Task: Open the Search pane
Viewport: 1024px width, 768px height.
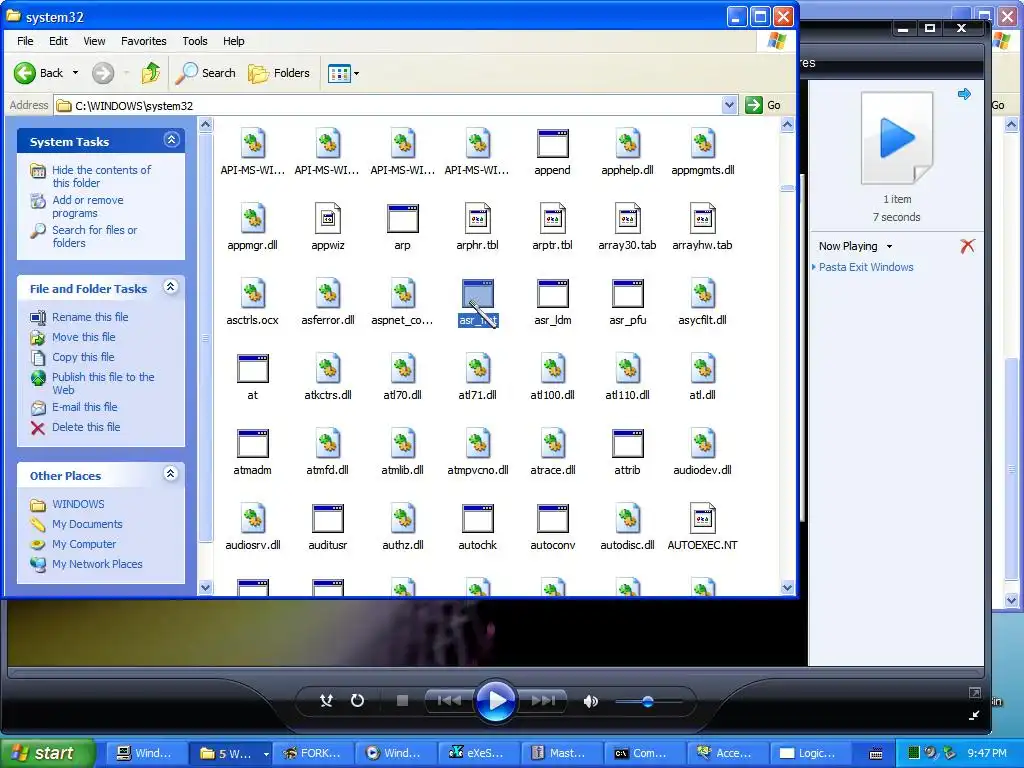Action: click(205, 73)
